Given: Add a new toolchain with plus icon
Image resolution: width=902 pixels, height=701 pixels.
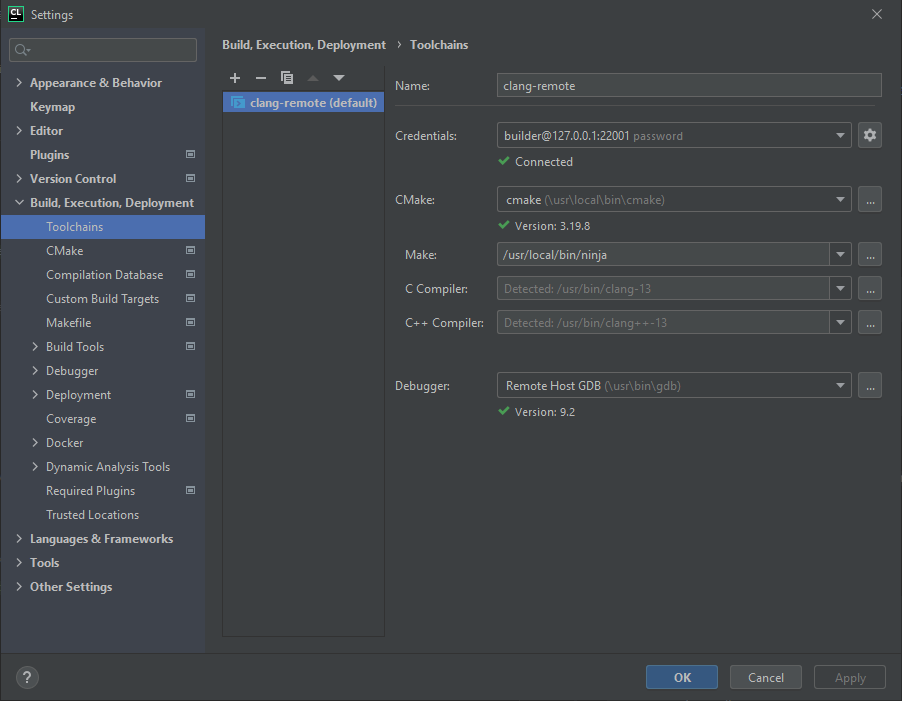Looking at the screenshot, I should point(235,78).
